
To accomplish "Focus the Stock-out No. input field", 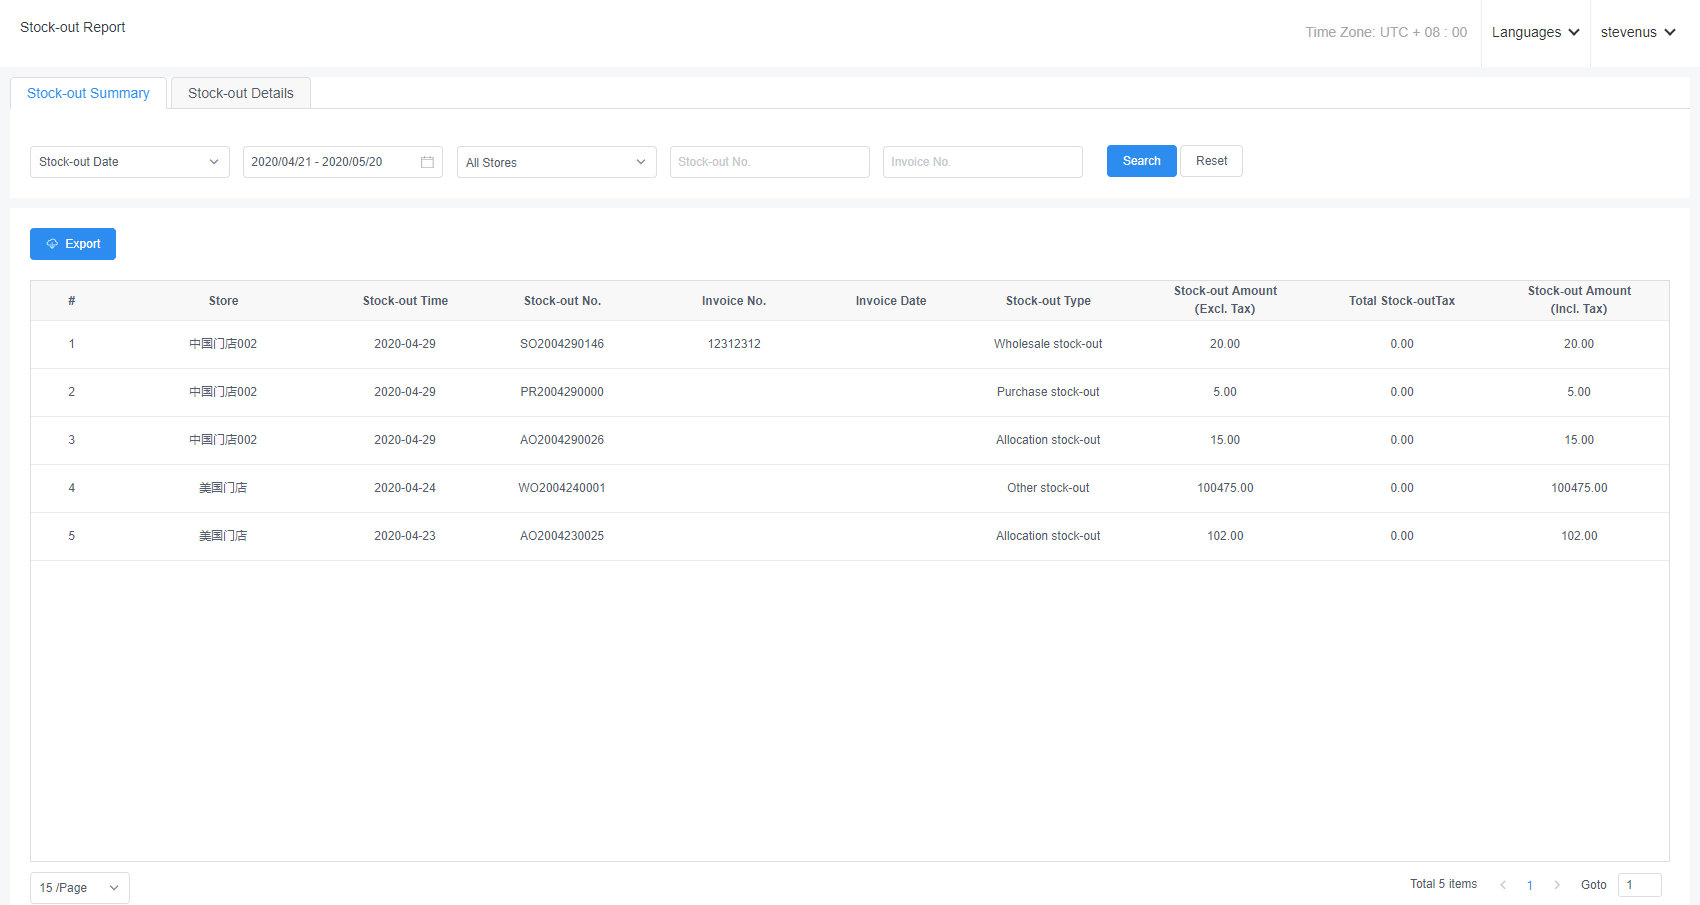I will tap(769, 162).
